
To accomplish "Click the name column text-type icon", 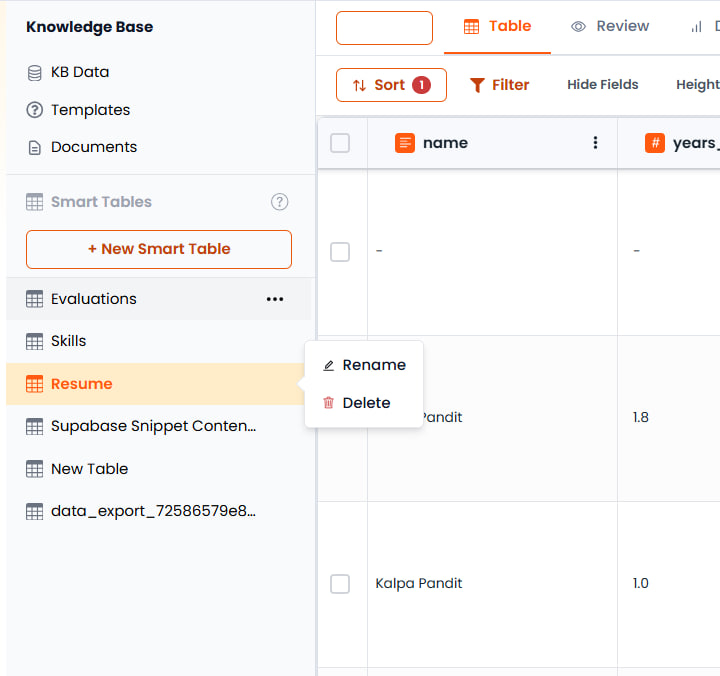I will click(405, 143).
